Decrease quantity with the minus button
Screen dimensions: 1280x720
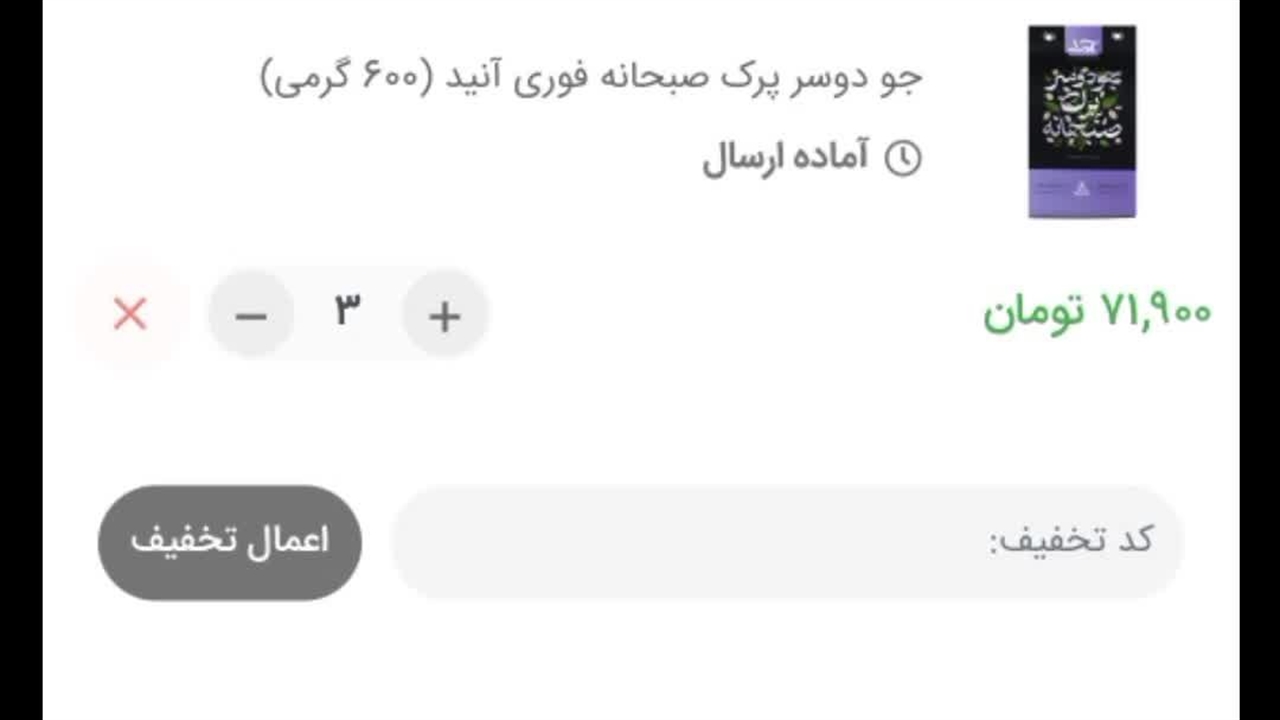[x=251, y=315]
